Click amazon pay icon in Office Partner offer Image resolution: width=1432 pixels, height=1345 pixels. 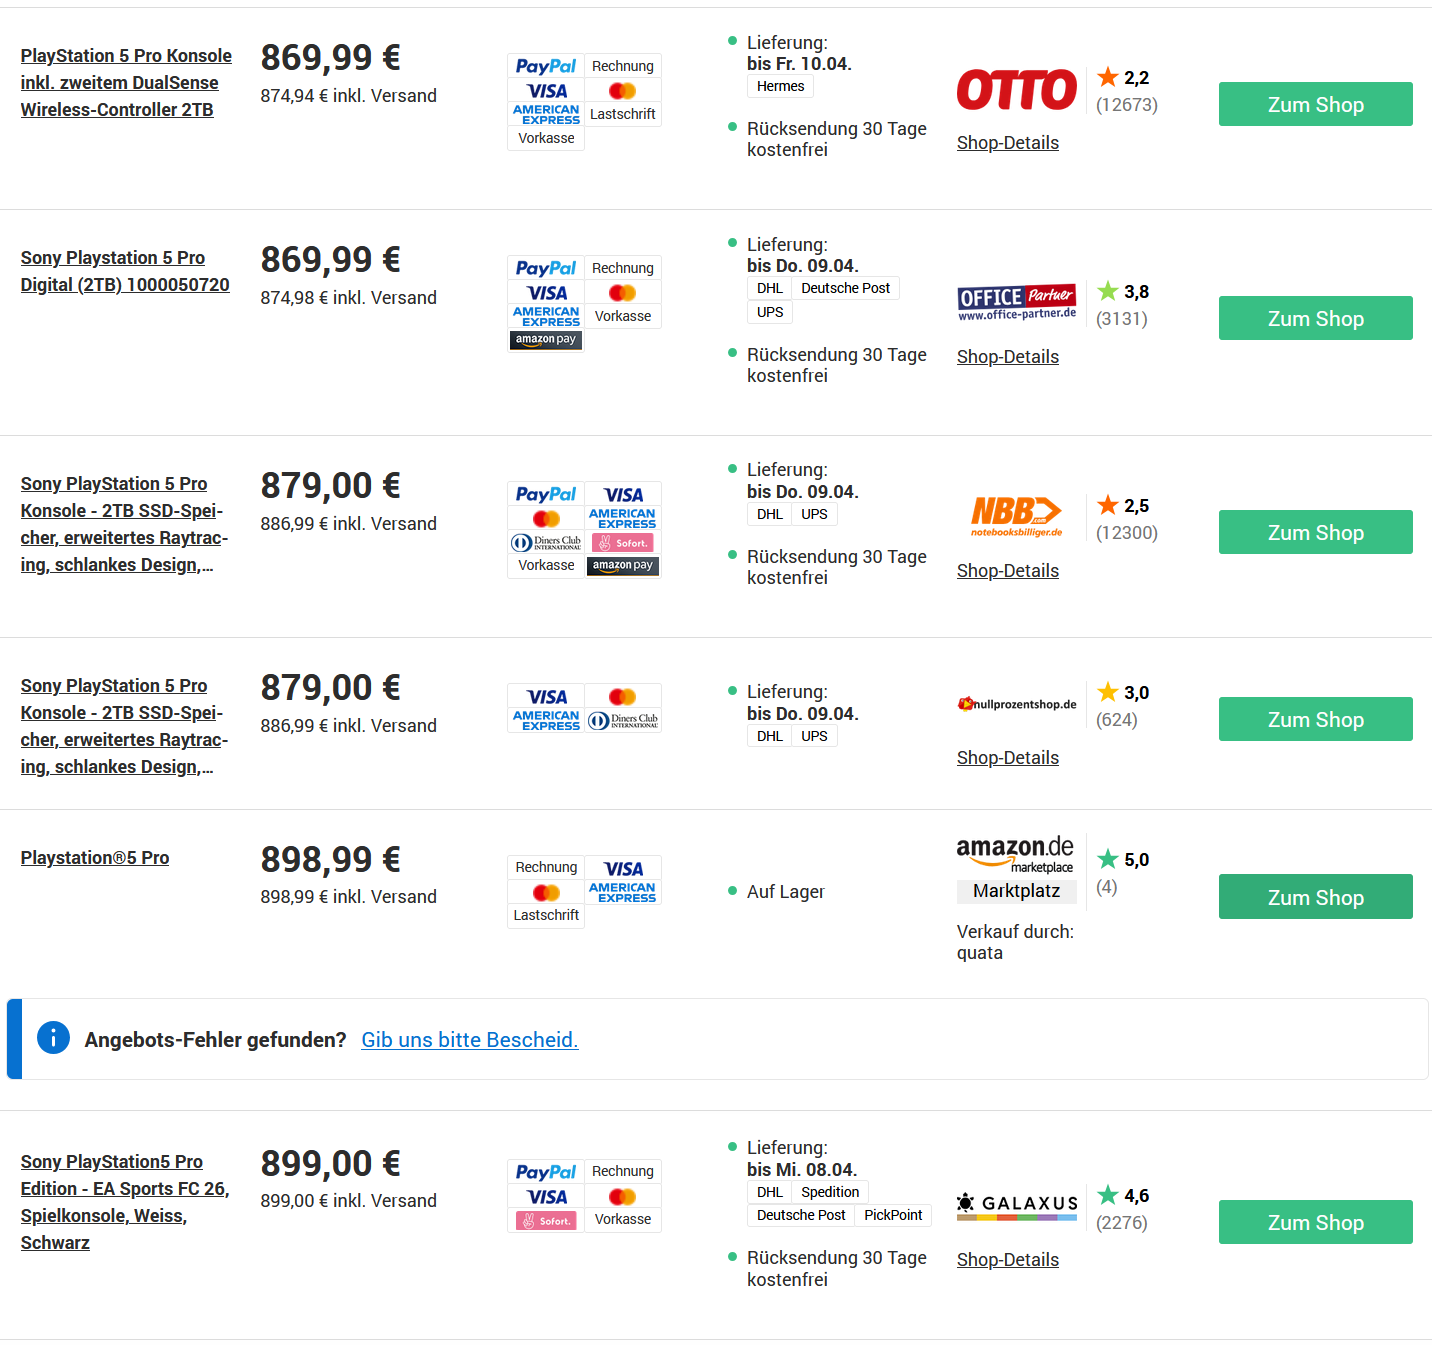[x=546, y=340]
